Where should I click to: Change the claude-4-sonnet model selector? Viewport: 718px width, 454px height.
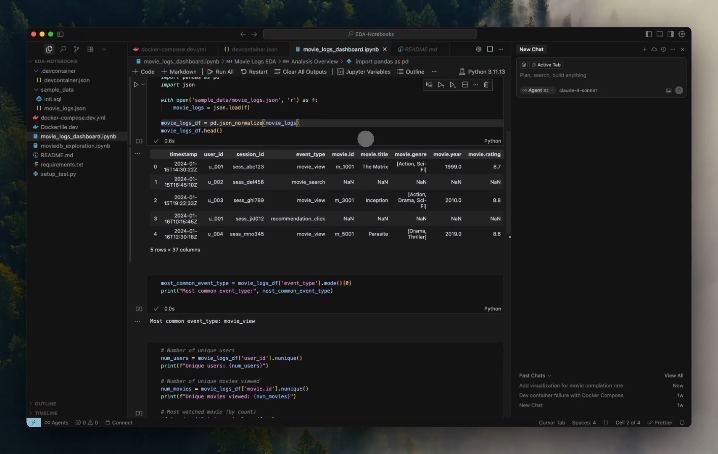point(579,90)
